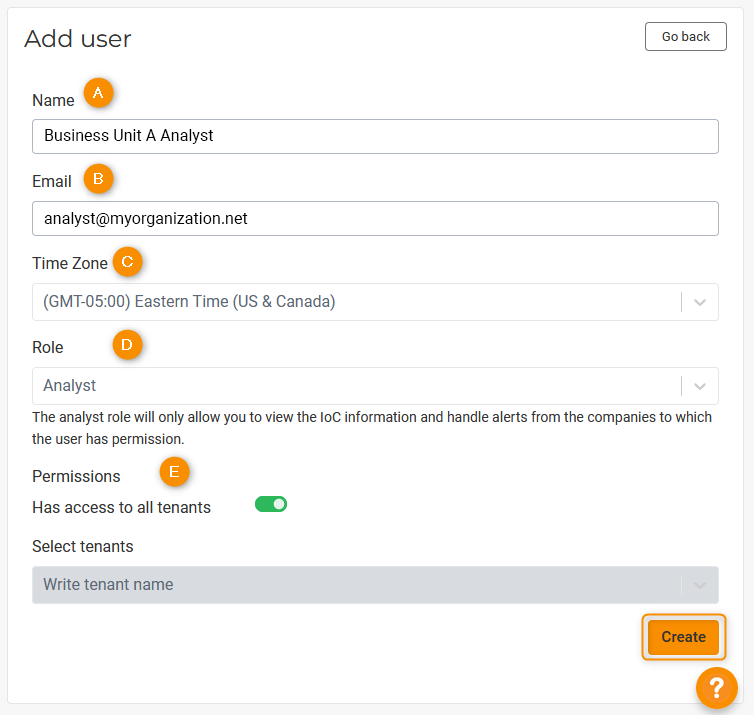Click the Eastern Time zone selection box
This screenshot has width=754, height=715.
pyautogui.click(x=355, y=302)
